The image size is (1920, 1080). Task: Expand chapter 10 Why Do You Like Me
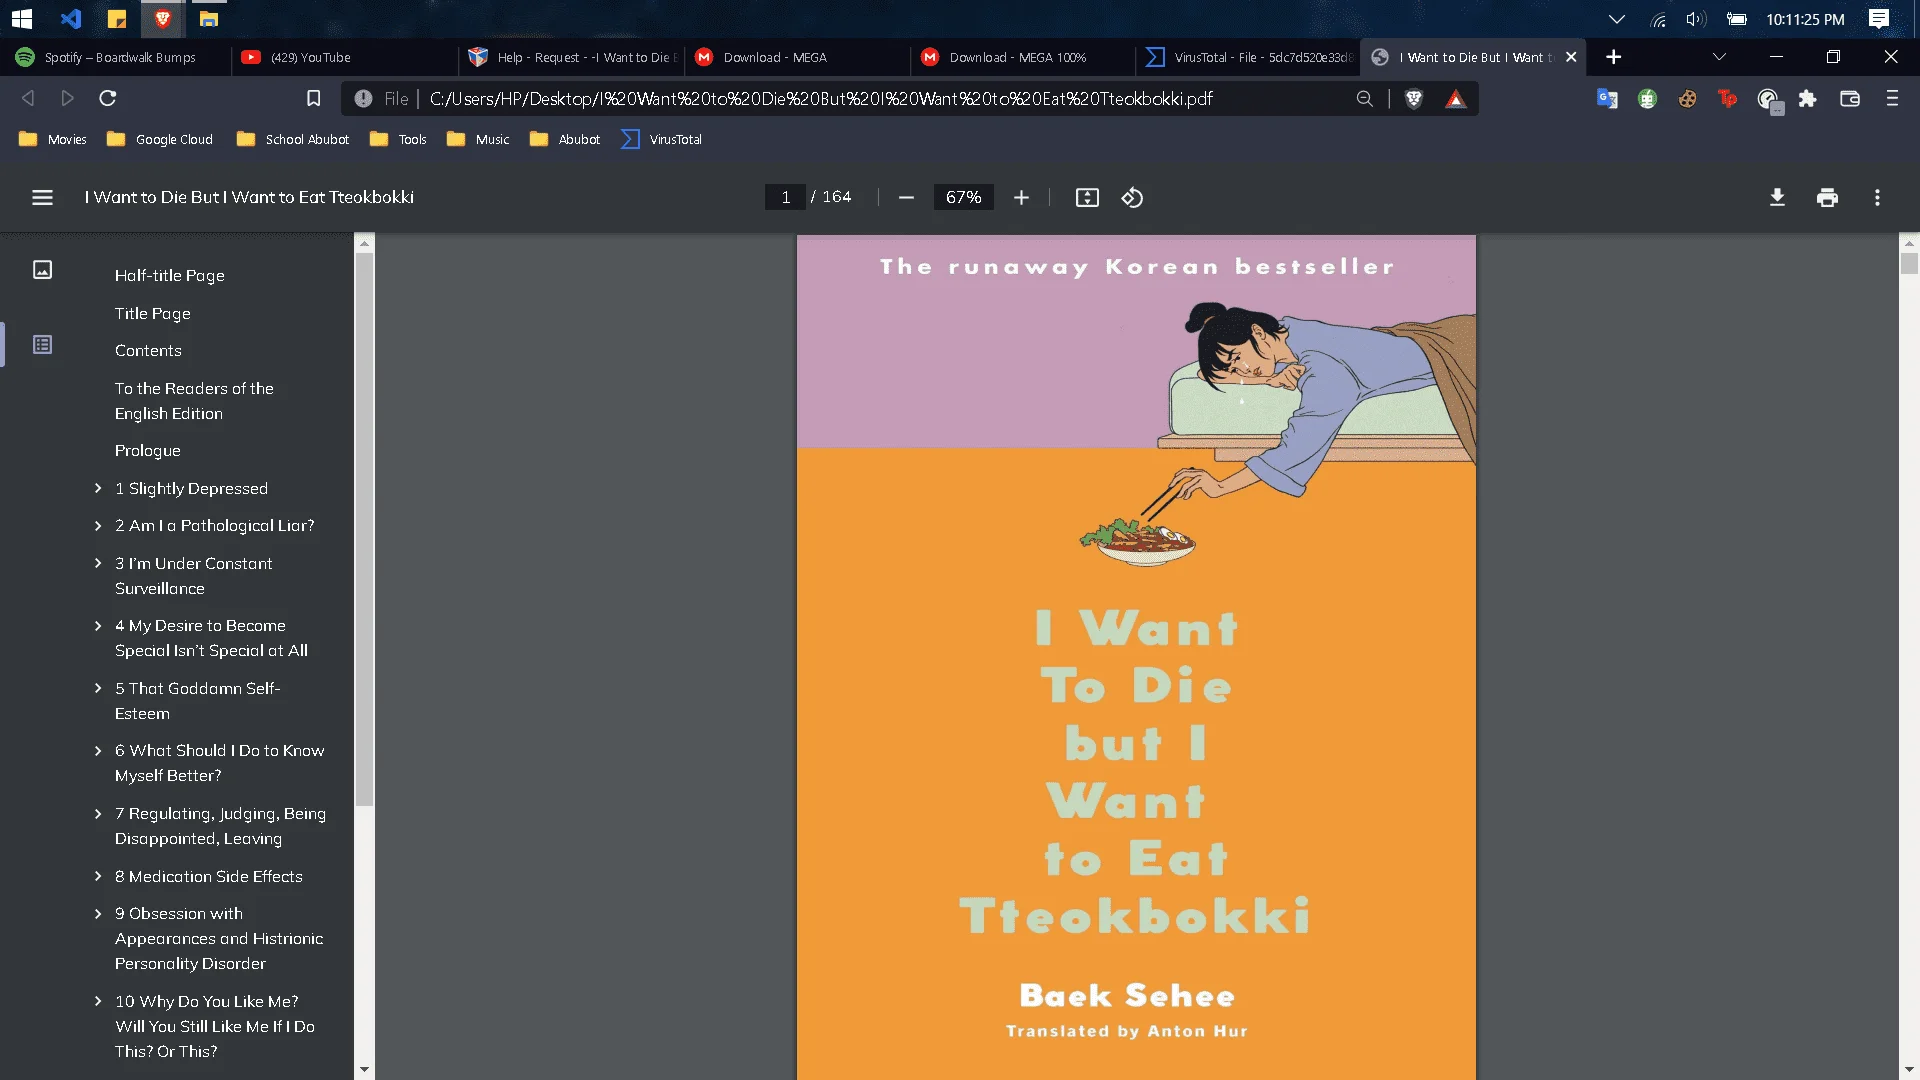(x=98, y=1001)
